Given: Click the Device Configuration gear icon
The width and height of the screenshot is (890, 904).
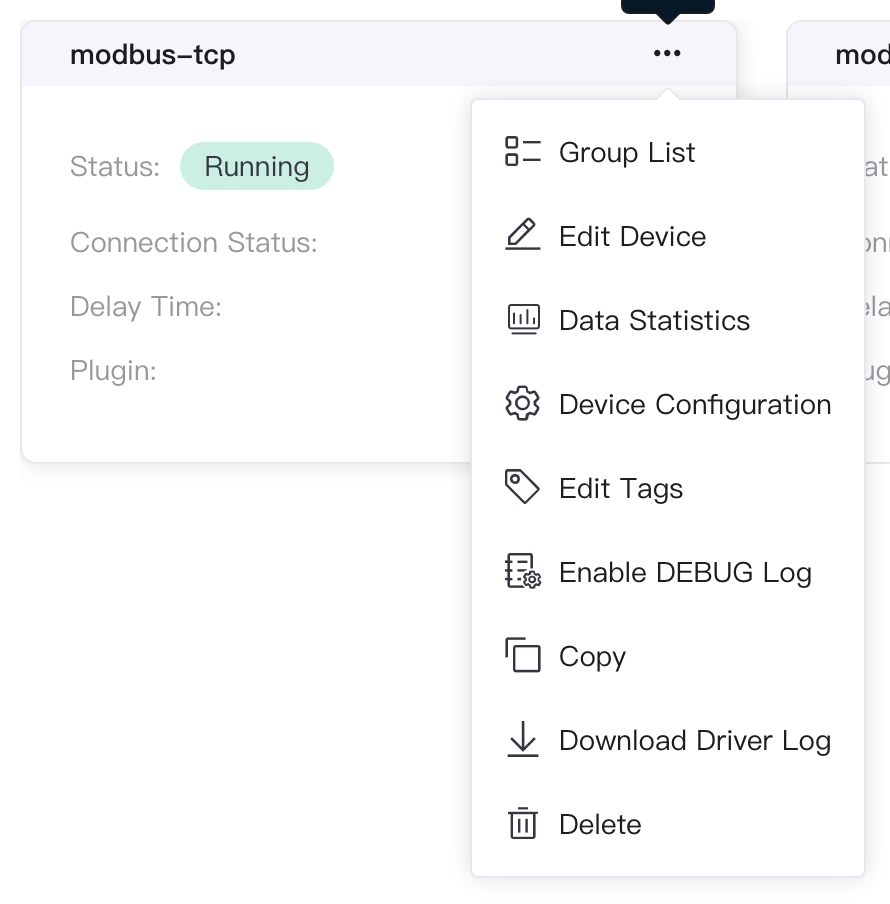Looking at the screenshot, I should point(522,403).
